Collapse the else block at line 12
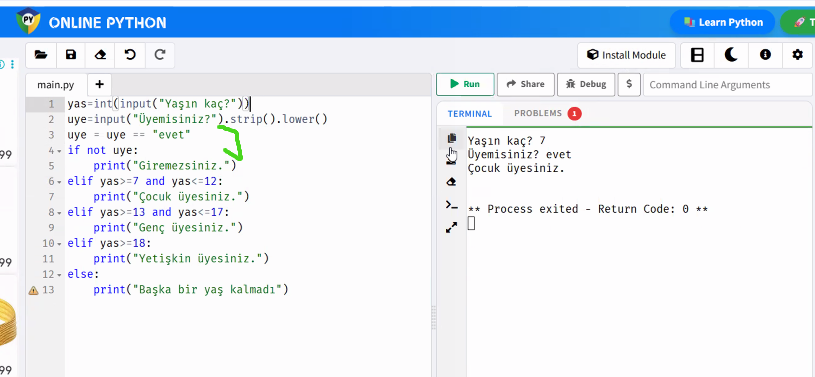 coord(59,275)
